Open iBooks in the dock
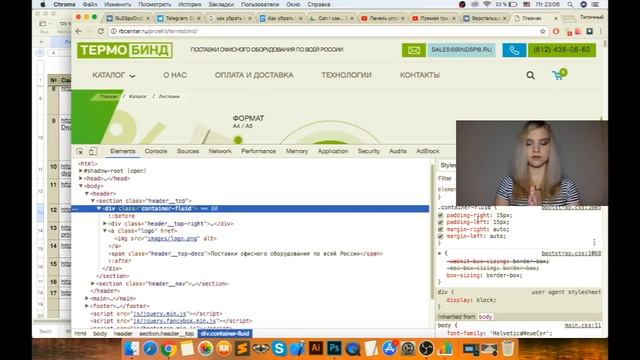The image size is (640, 360). coord(224,349)
